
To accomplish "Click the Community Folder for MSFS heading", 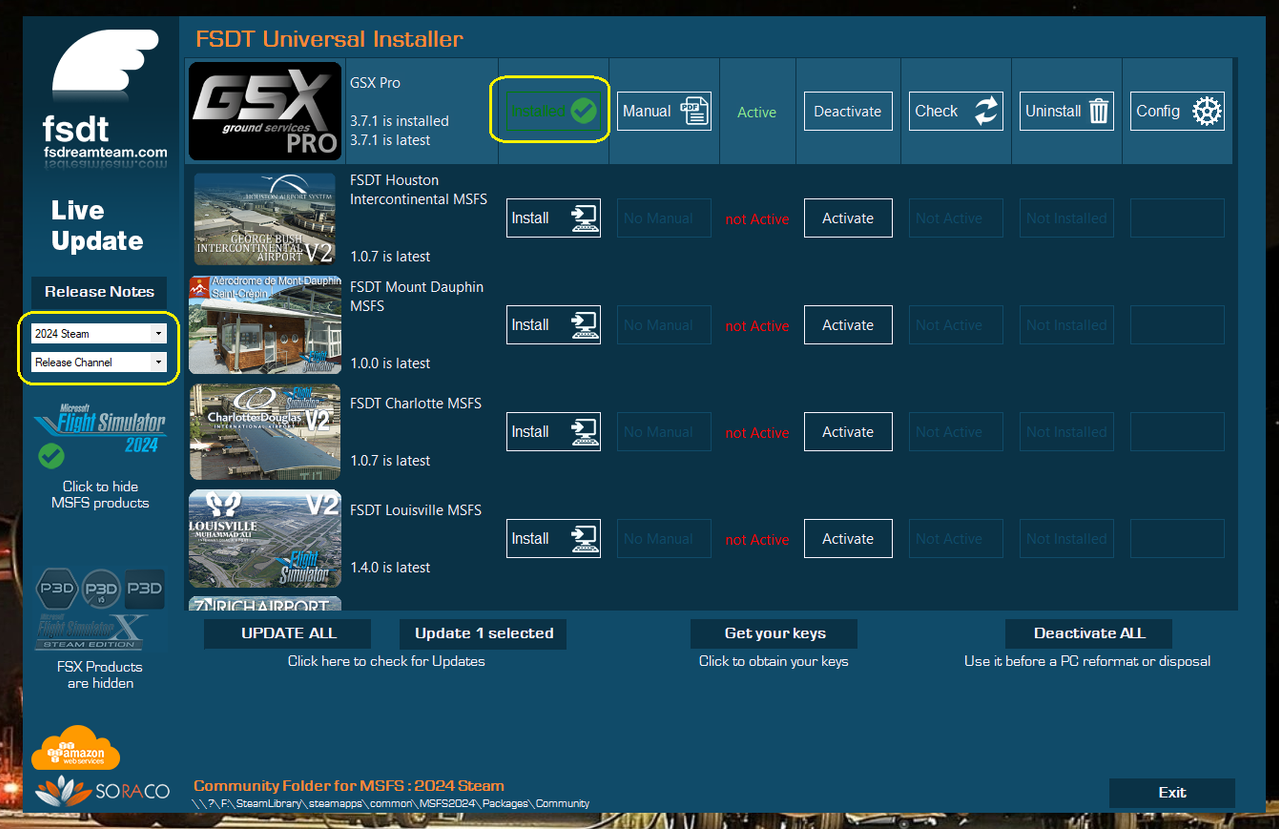I will pyautogui.click(x=349, y=786).
